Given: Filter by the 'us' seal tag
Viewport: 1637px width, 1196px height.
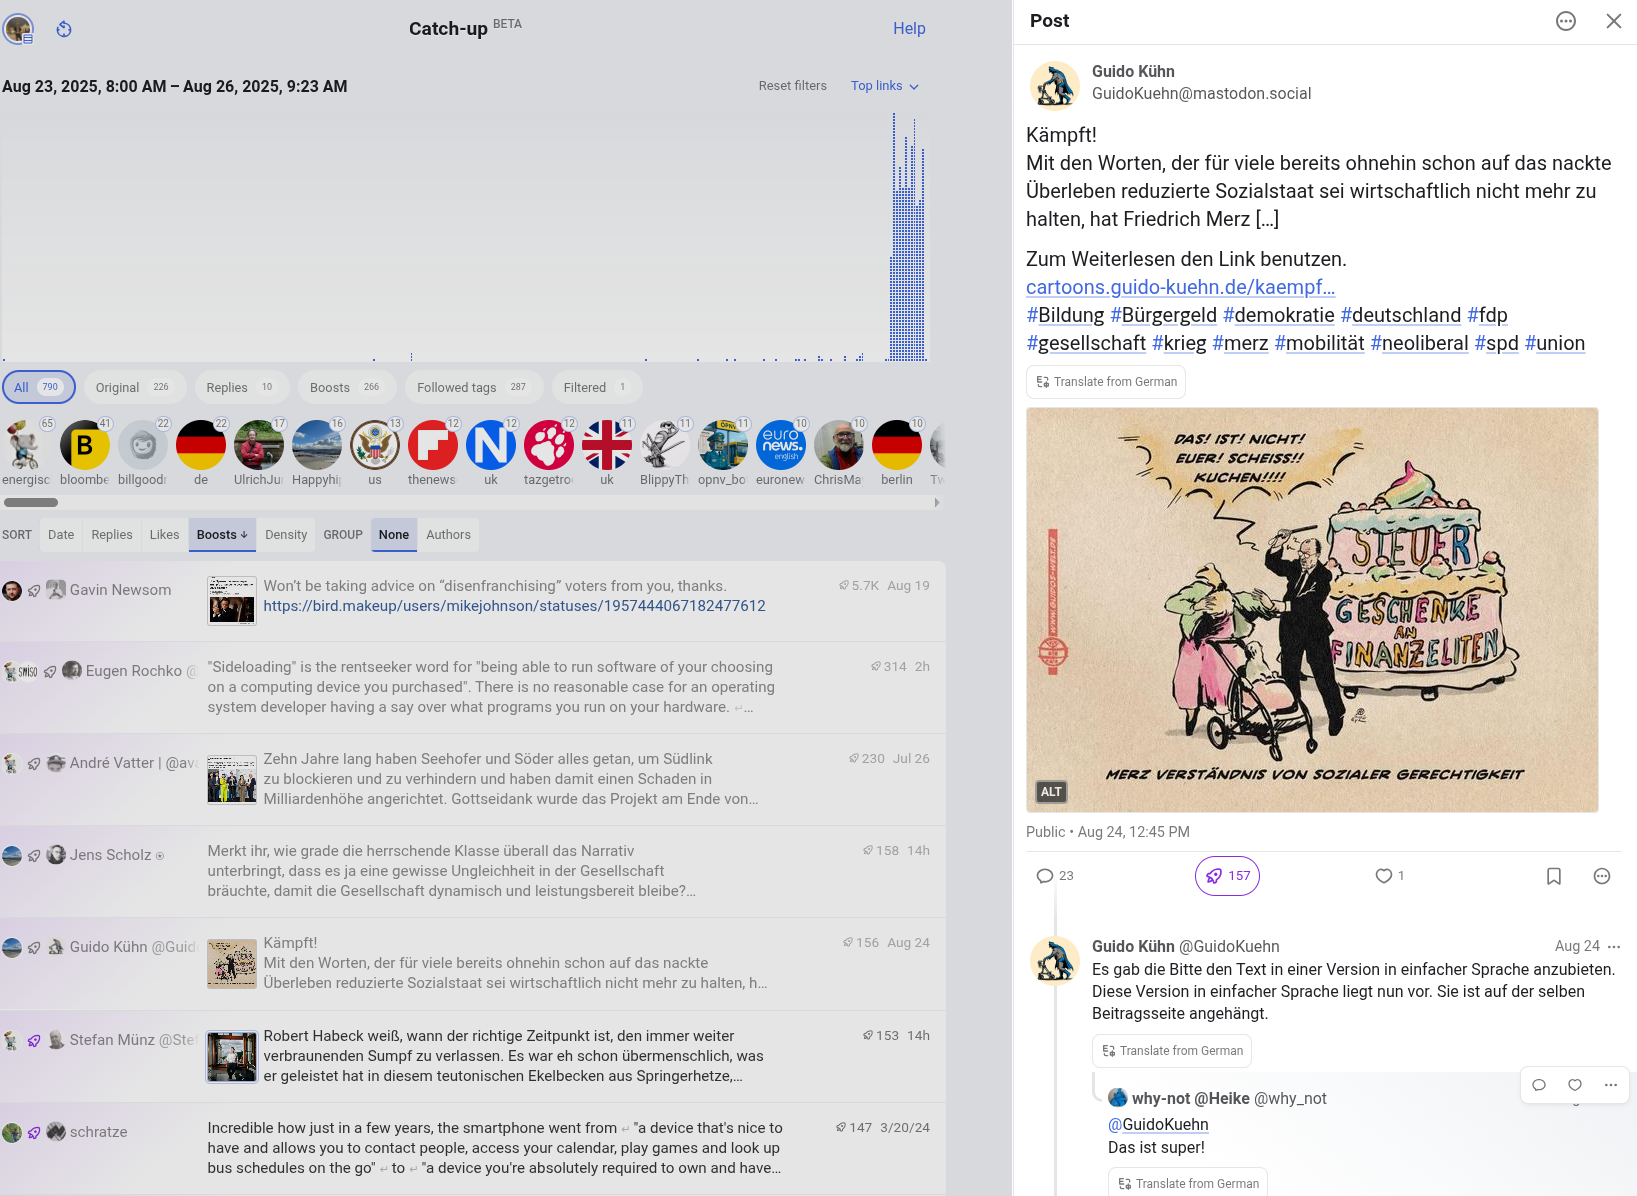Looking at the screenshot, I should point(375,445).
